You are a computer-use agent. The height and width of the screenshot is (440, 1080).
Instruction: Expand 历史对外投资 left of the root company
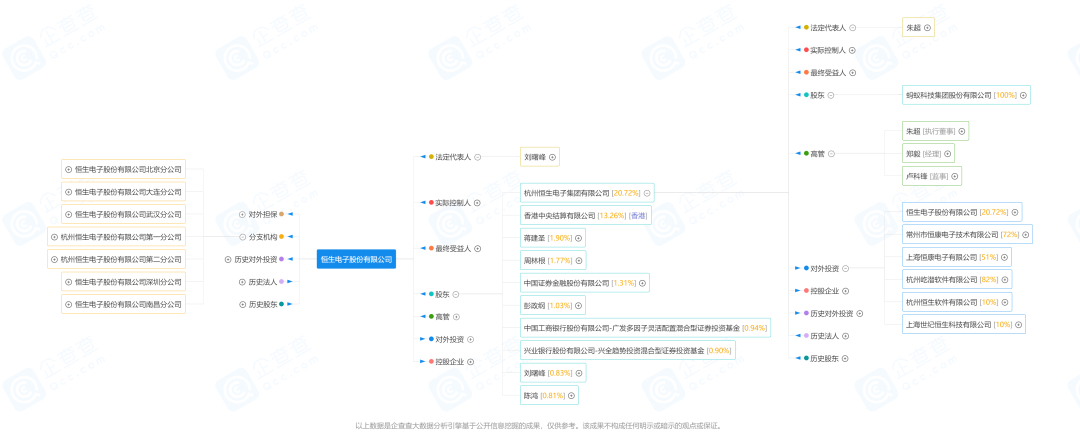(x=228, y=260)
